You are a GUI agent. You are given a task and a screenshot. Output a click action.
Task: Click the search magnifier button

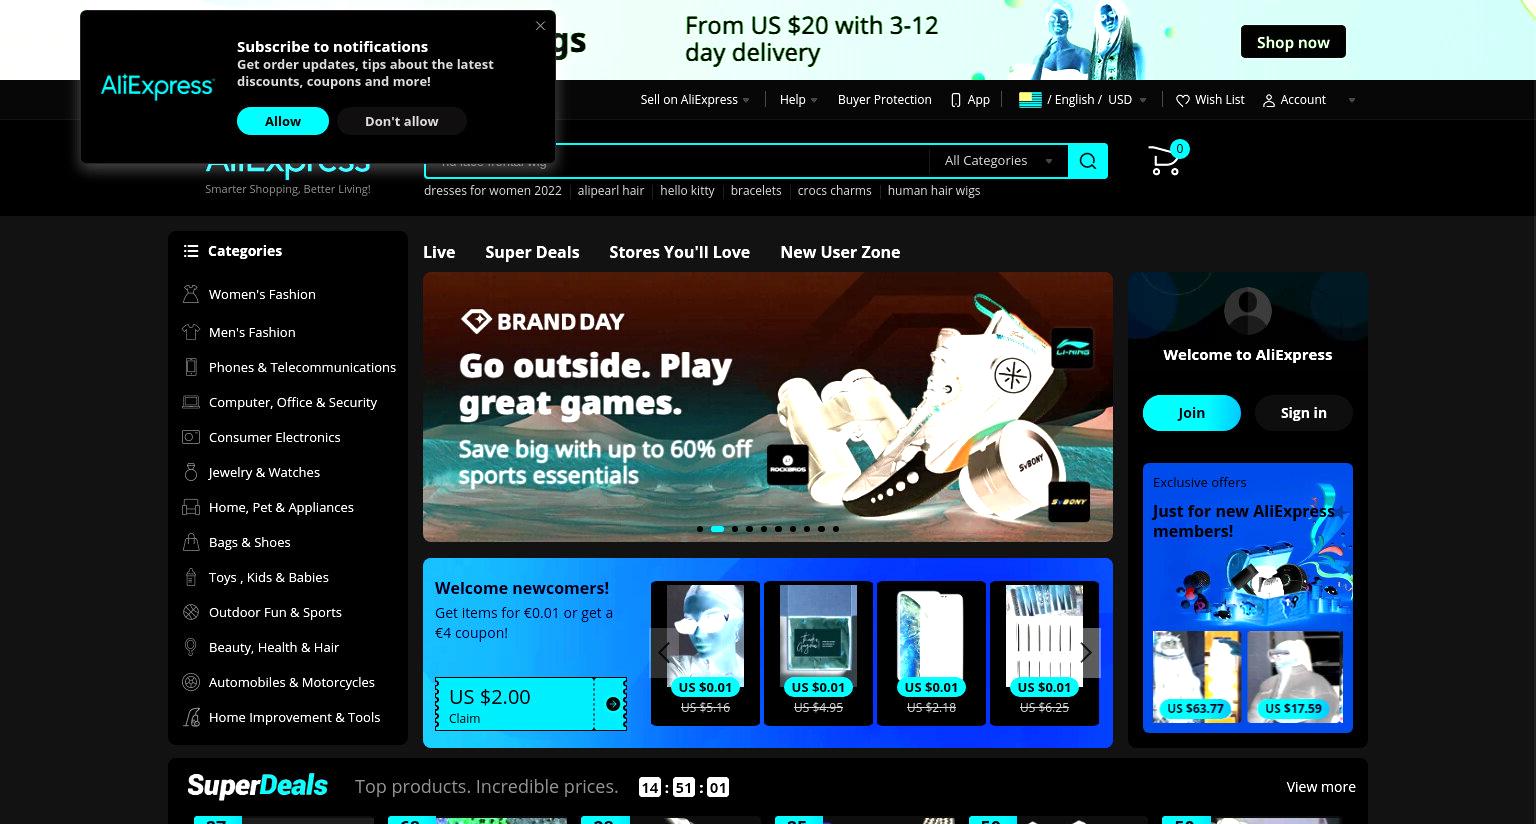coord(1088,161)
